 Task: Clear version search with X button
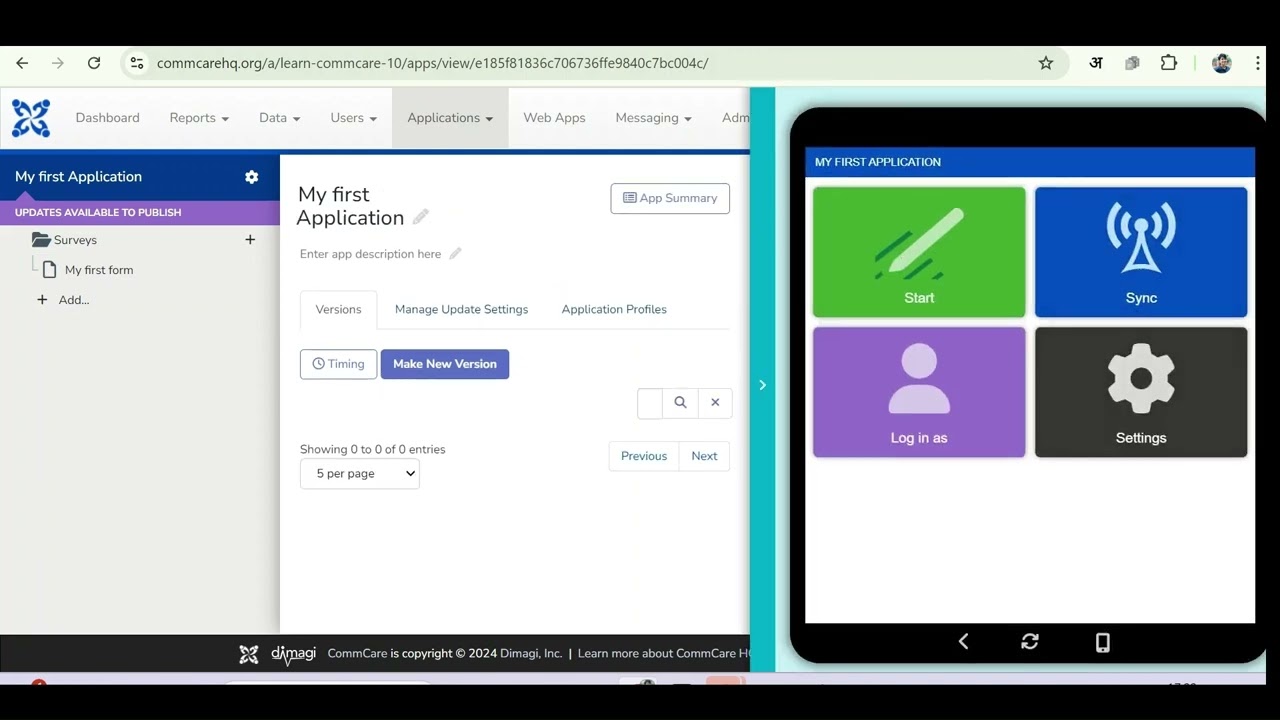click(x=715, y=402)
